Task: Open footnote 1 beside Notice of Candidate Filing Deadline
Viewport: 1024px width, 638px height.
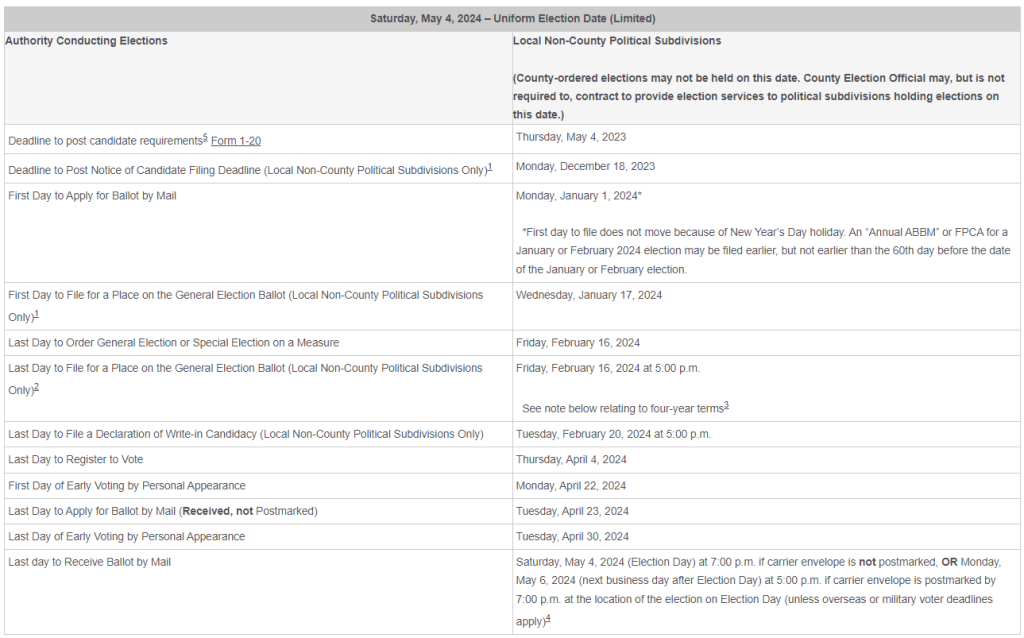Action: pyautogui.click(x=490, y=167)
